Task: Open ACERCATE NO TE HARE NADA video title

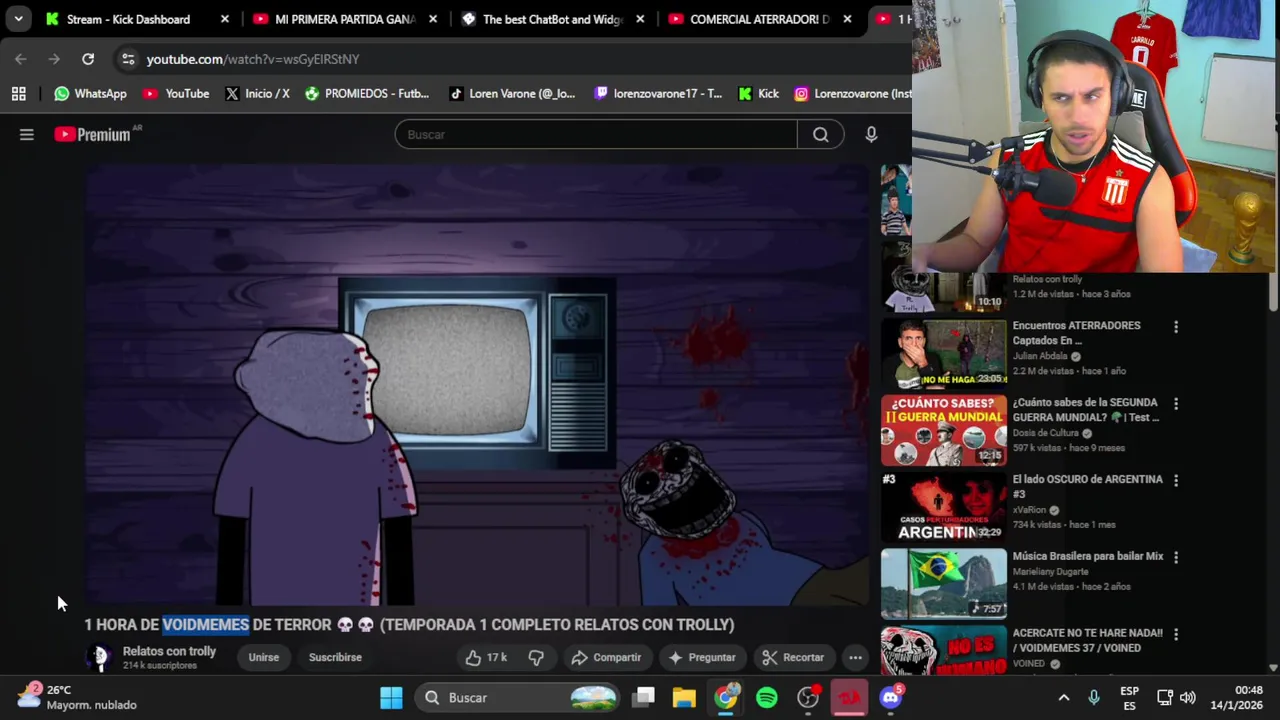Action: (1087, 640)
